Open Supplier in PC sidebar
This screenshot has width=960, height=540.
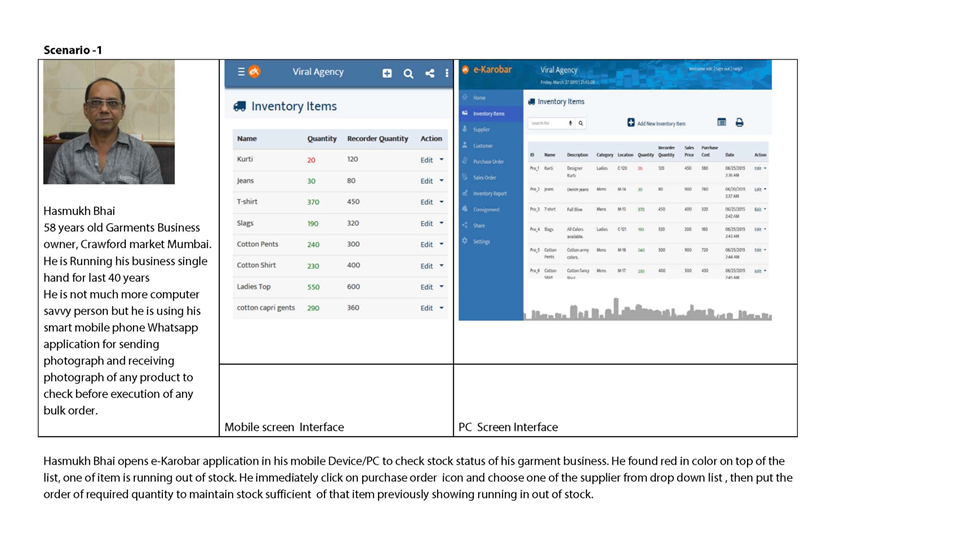click(x=481, y=129)
